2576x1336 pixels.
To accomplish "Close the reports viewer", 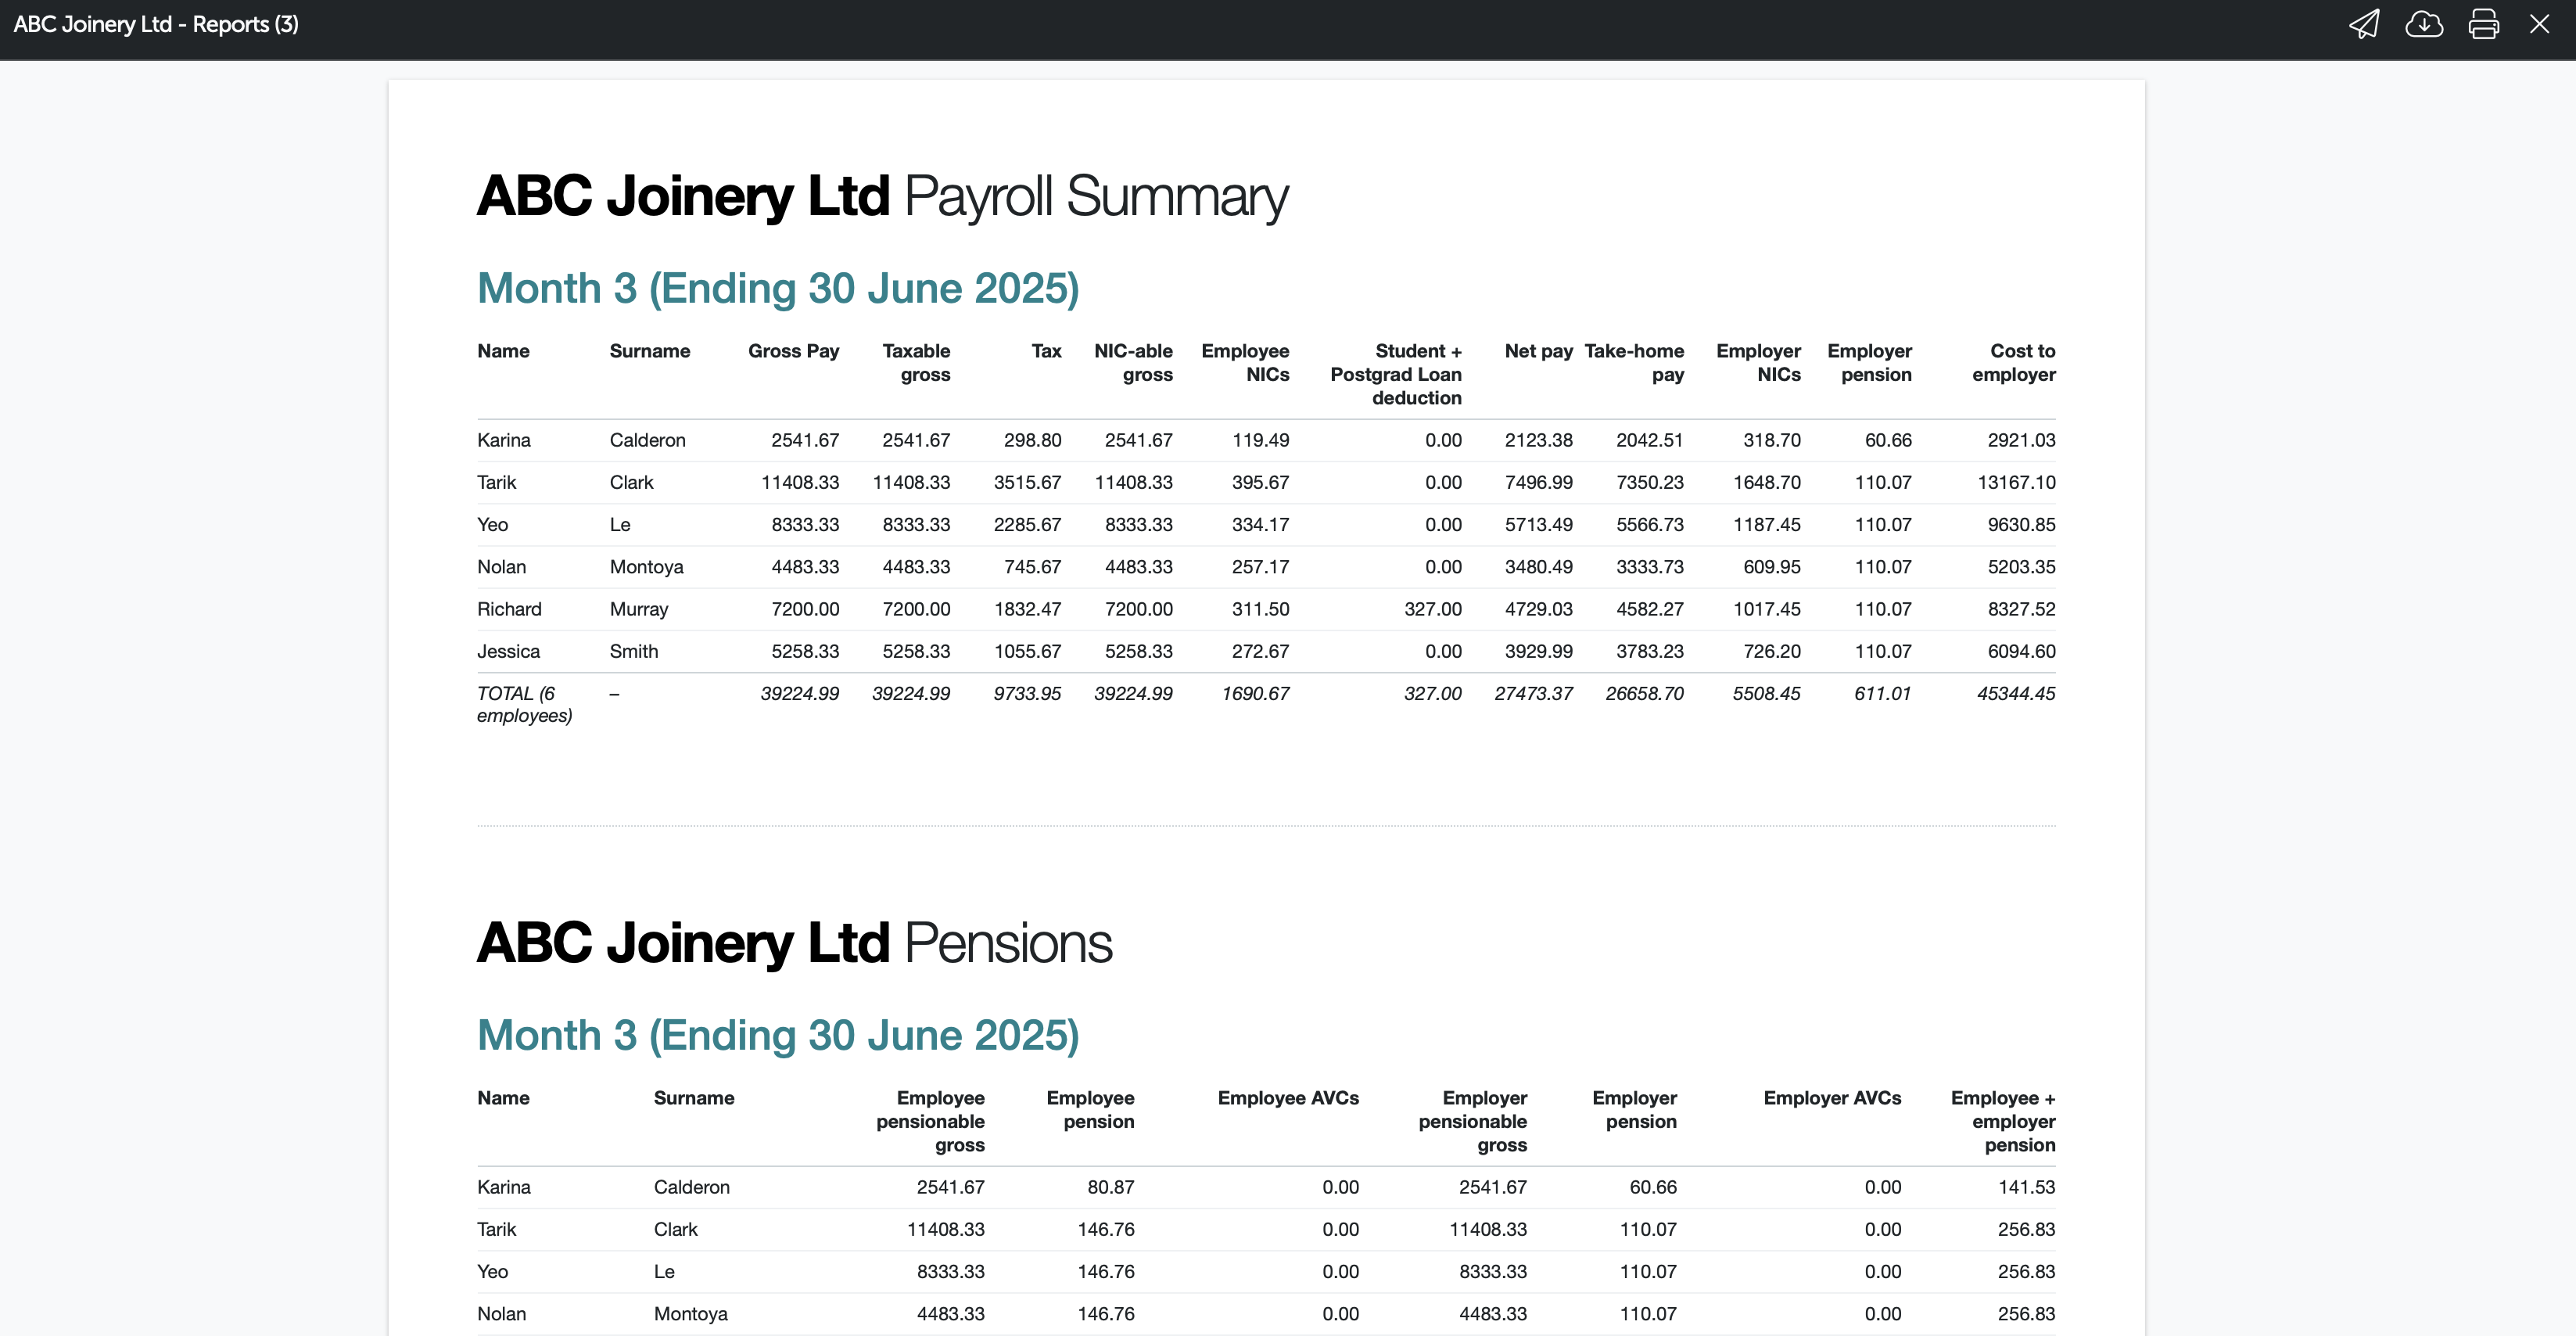I will (2539, 24).
